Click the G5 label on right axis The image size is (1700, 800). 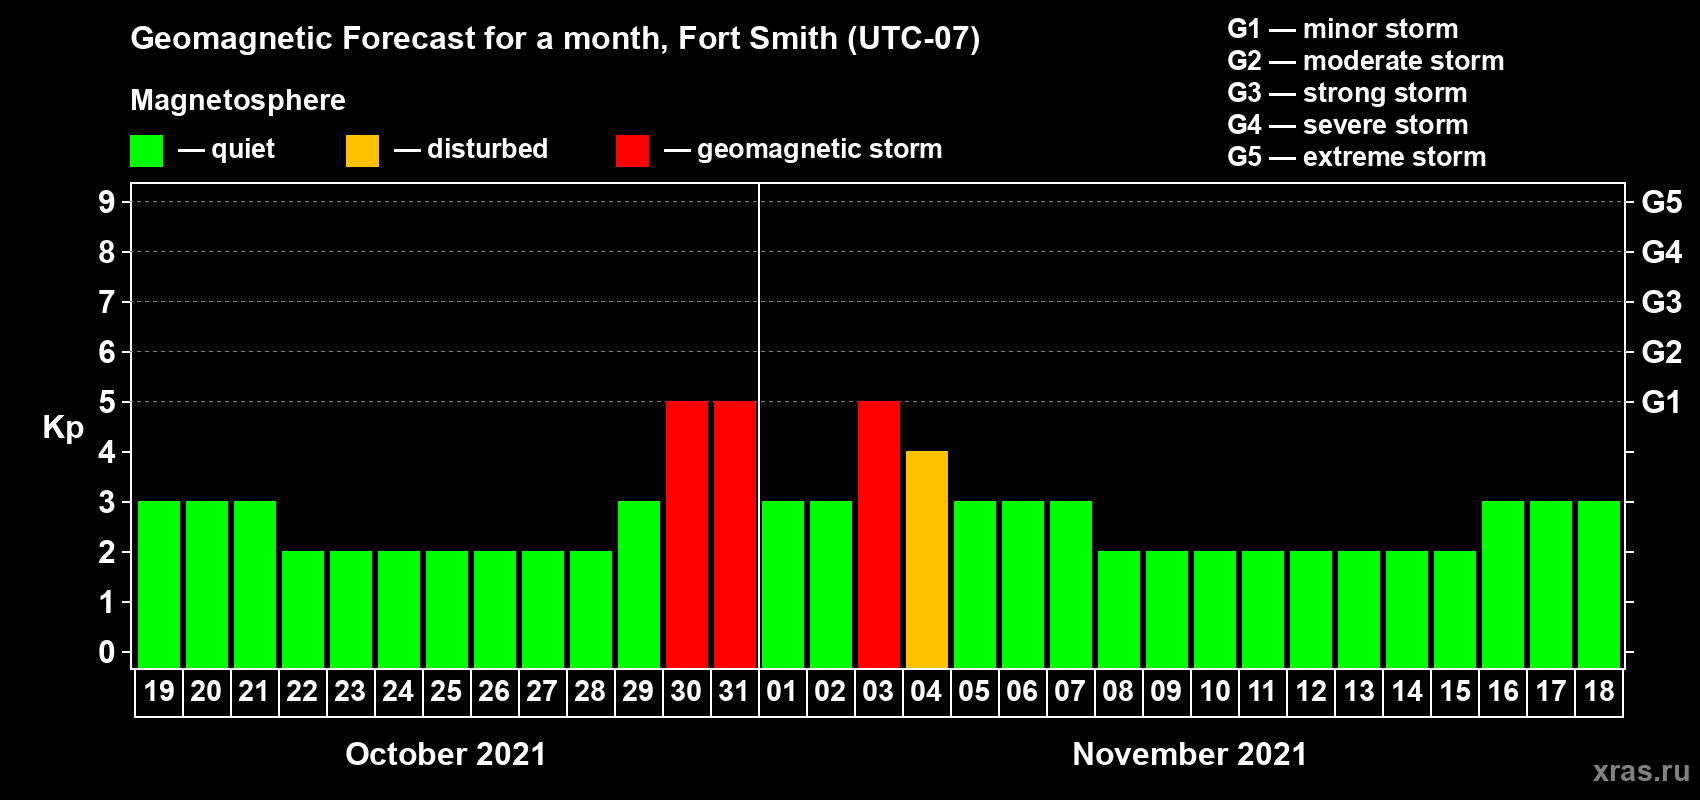coord(1662,202)
